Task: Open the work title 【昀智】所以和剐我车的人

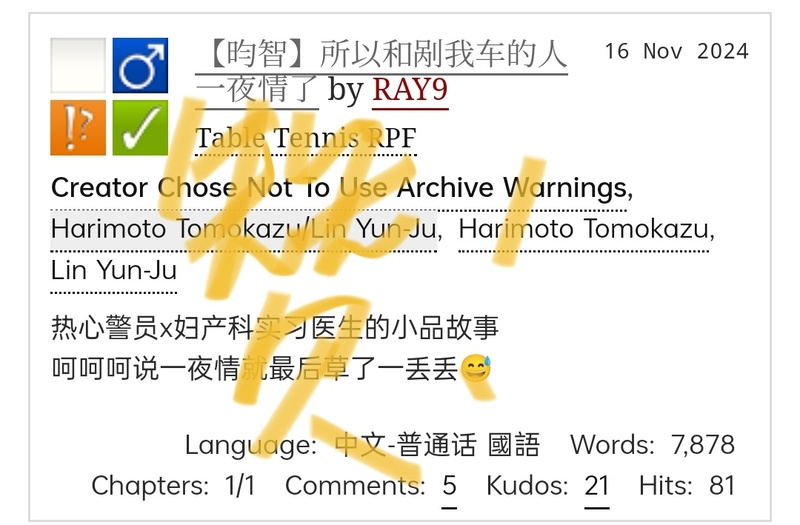Action: pos(382,54)
